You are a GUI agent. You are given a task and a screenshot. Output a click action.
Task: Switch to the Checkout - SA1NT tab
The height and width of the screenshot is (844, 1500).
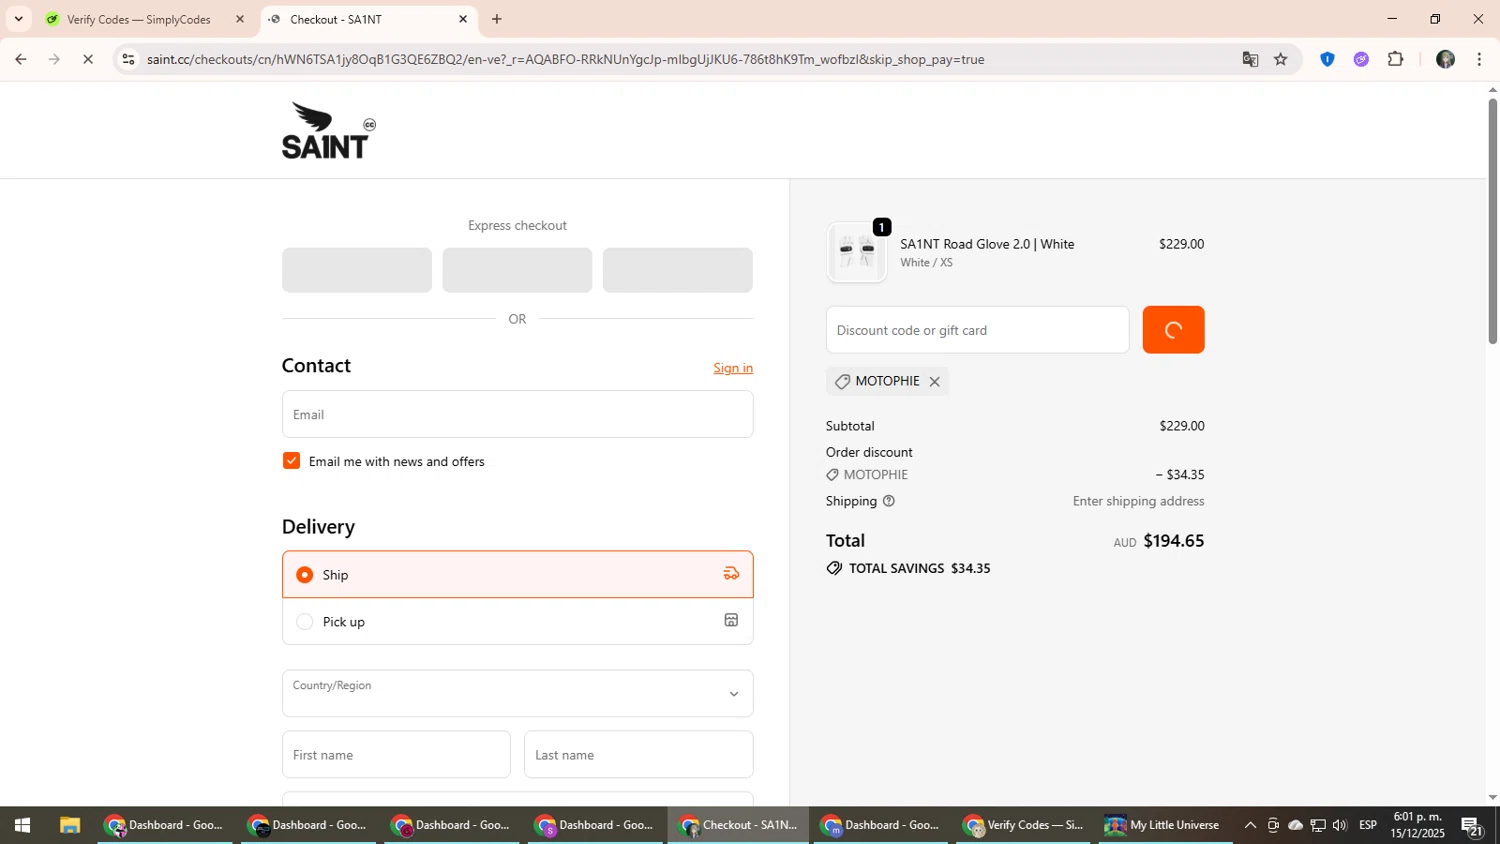coord(366,19)
